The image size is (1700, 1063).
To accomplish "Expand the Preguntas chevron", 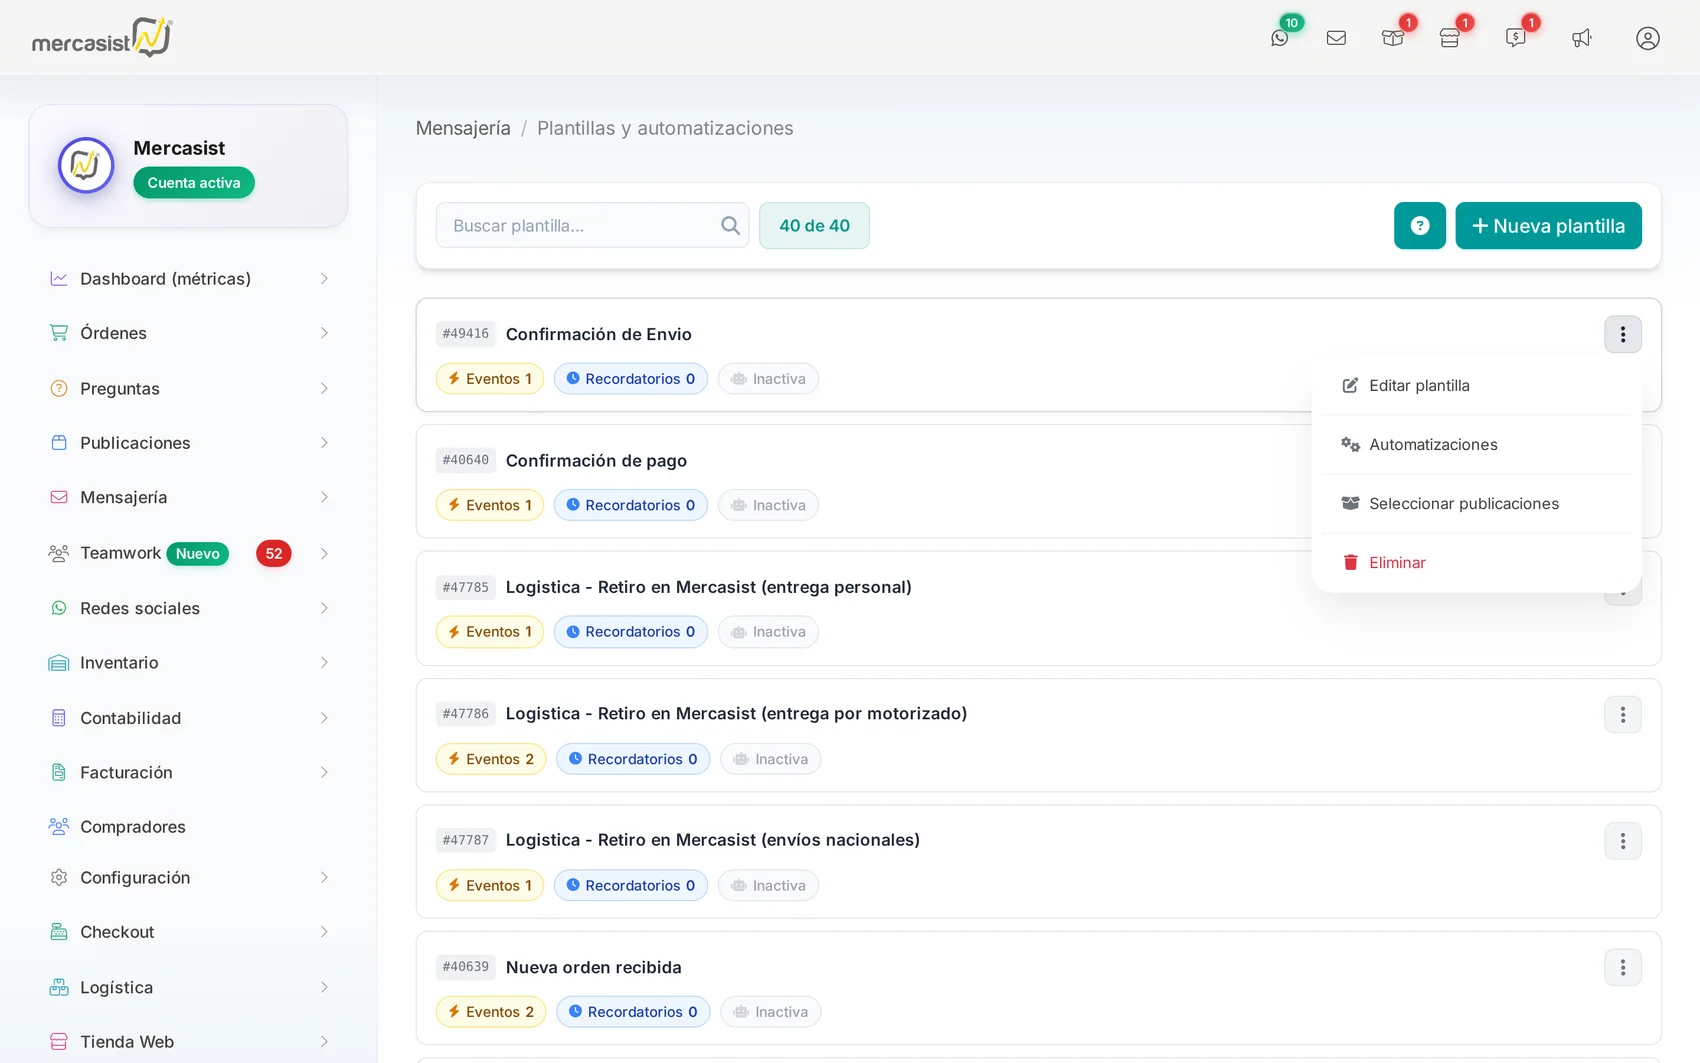I will click(324, 388).
